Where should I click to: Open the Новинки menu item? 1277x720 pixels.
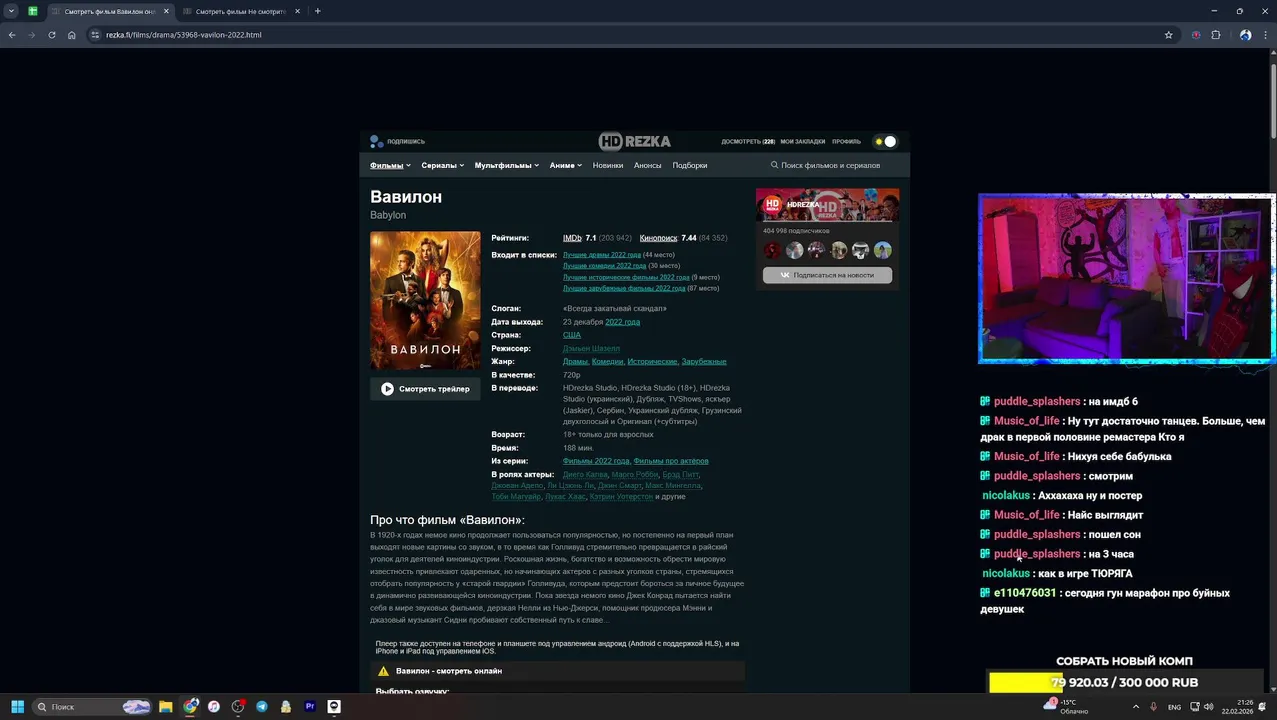[x=608, y=165]
